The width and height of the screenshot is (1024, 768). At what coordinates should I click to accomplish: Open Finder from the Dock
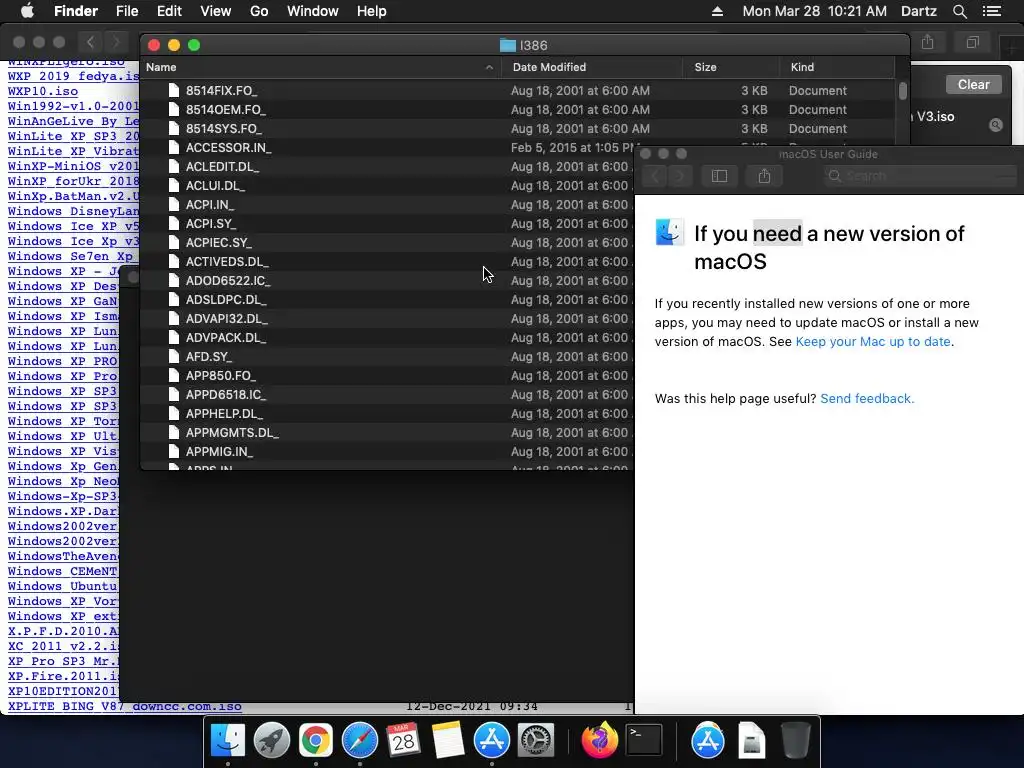pos(228,741)
